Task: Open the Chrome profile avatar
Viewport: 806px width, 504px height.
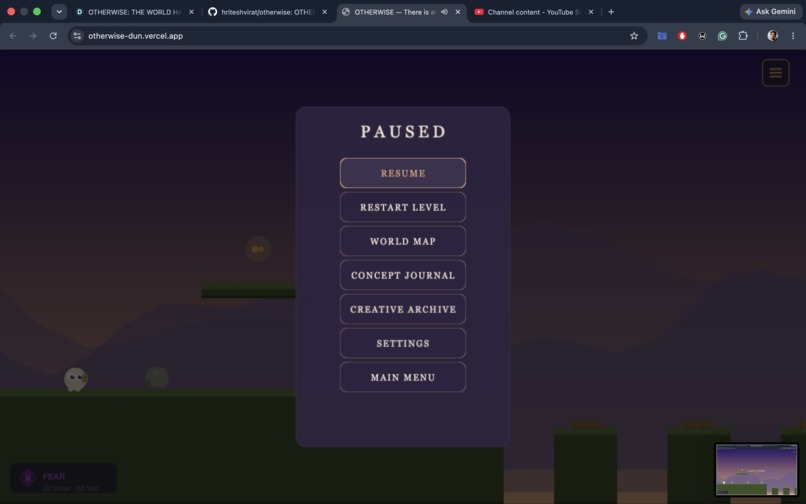Action: point(772,35)
